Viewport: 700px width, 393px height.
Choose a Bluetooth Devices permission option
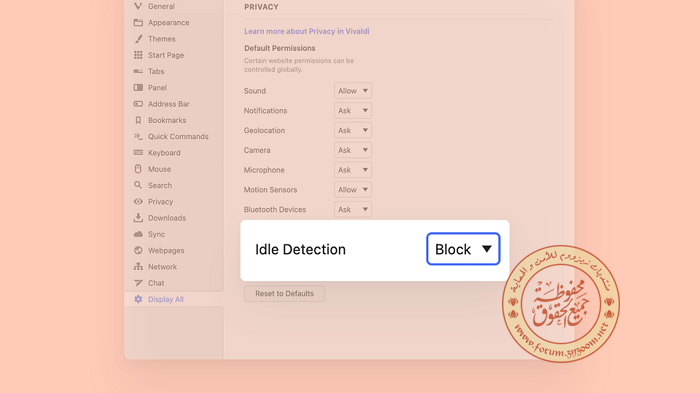[x=353, y=209]
